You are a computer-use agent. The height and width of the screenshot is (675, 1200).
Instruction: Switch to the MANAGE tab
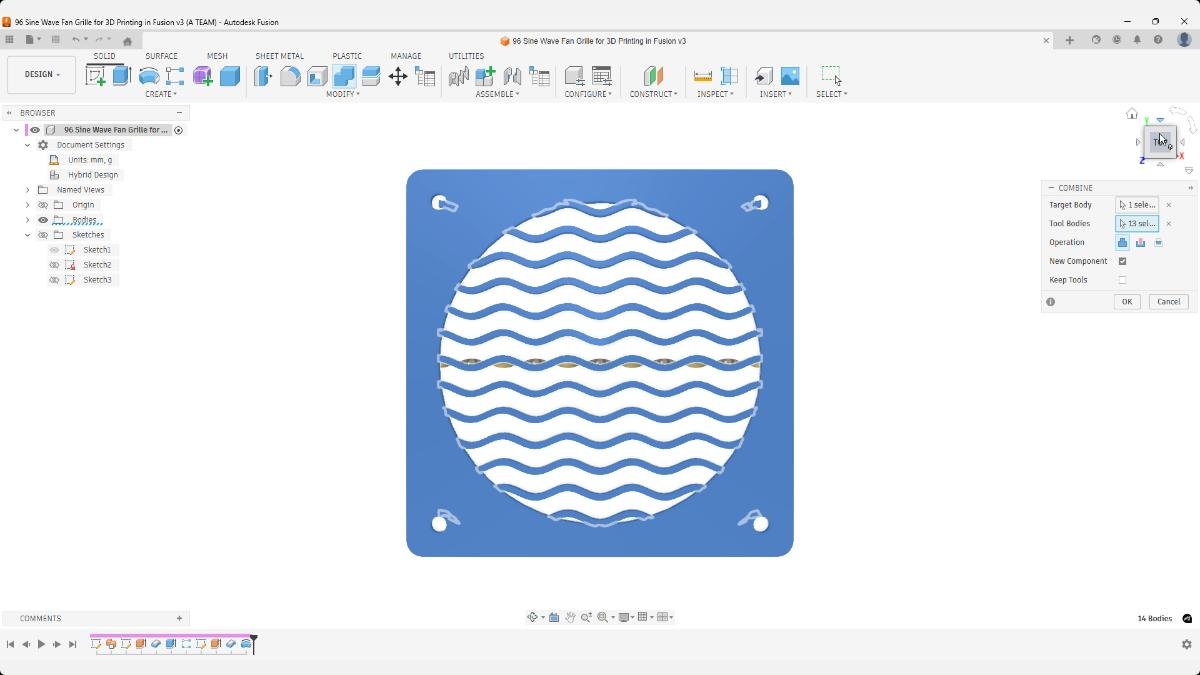point(406,56)
